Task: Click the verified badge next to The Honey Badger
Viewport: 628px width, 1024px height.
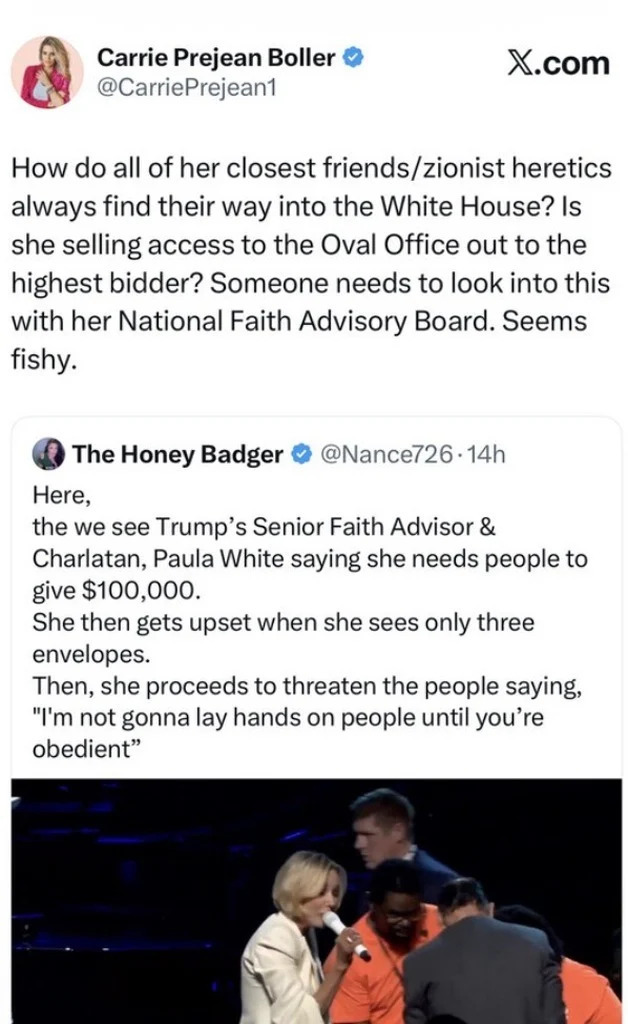Action: pyautogui.click(x=300, y=455)
